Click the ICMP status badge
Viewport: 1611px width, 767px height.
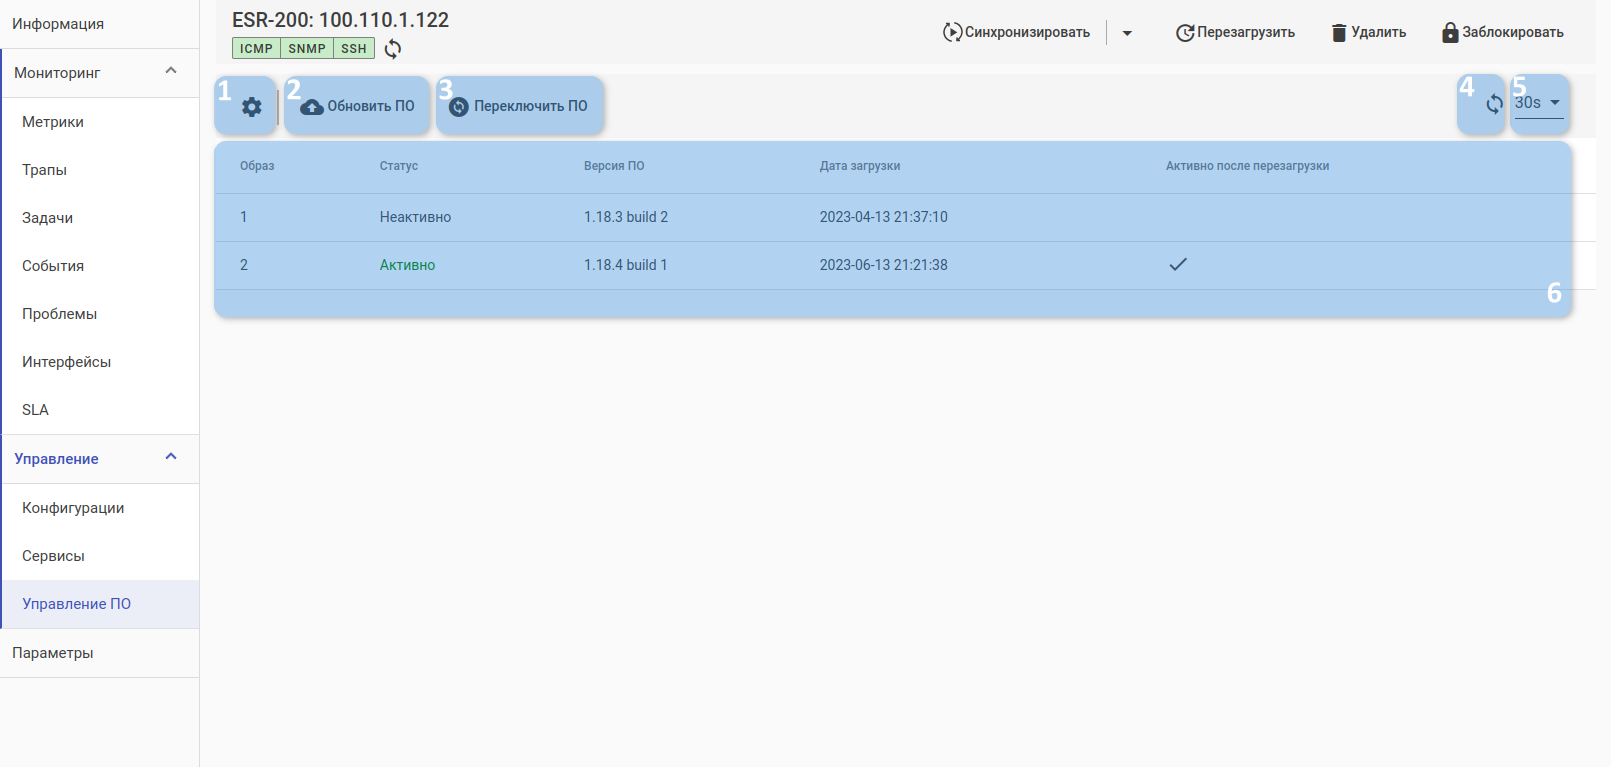click(x=256, y=48)
